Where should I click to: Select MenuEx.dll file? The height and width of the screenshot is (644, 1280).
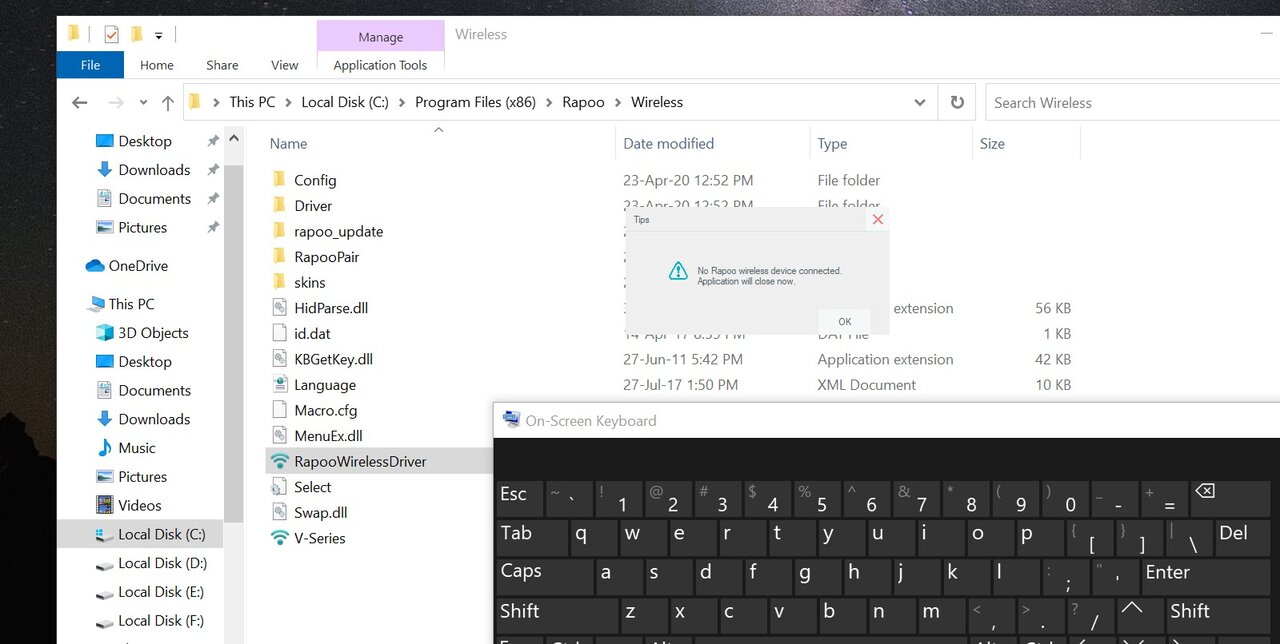click(x=328, y=436)
